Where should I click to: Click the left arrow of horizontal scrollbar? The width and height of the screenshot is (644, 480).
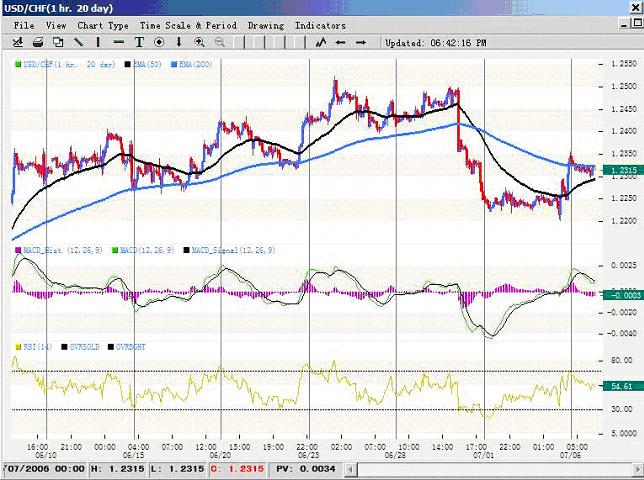pos(350,469)
